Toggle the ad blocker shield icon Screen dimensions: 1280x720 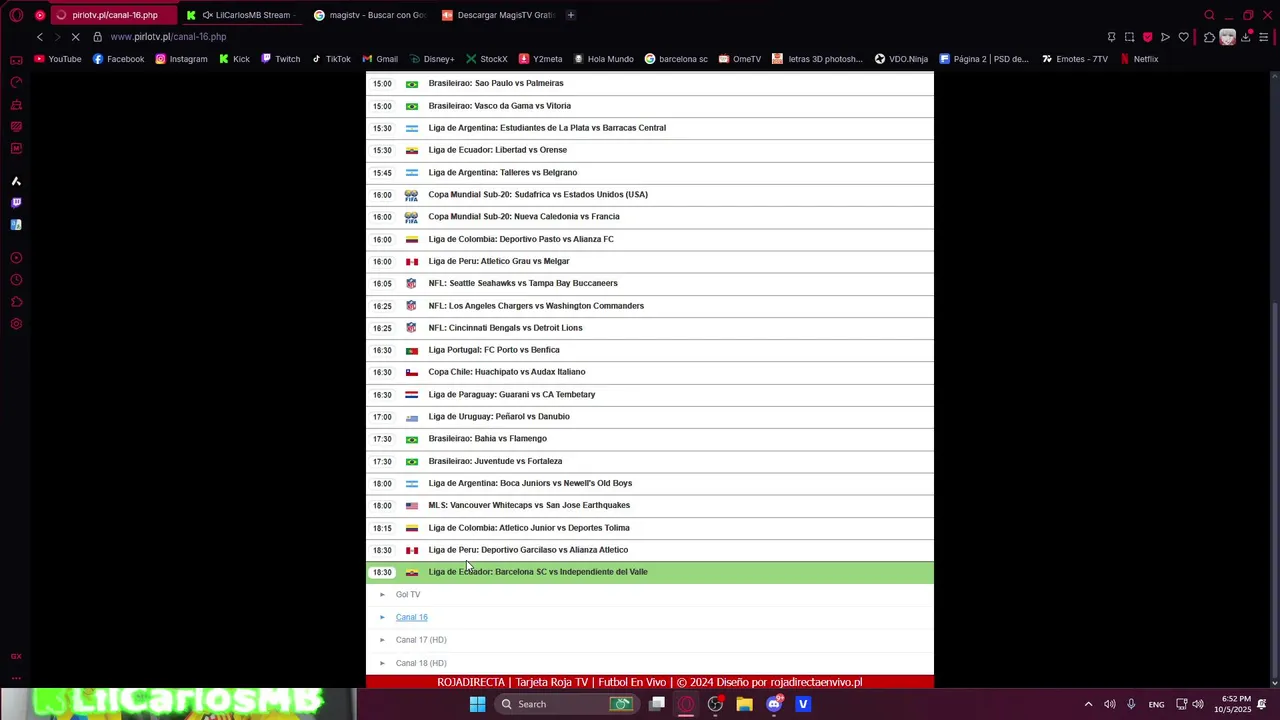pyautogui.click(x=1147, y=37)
